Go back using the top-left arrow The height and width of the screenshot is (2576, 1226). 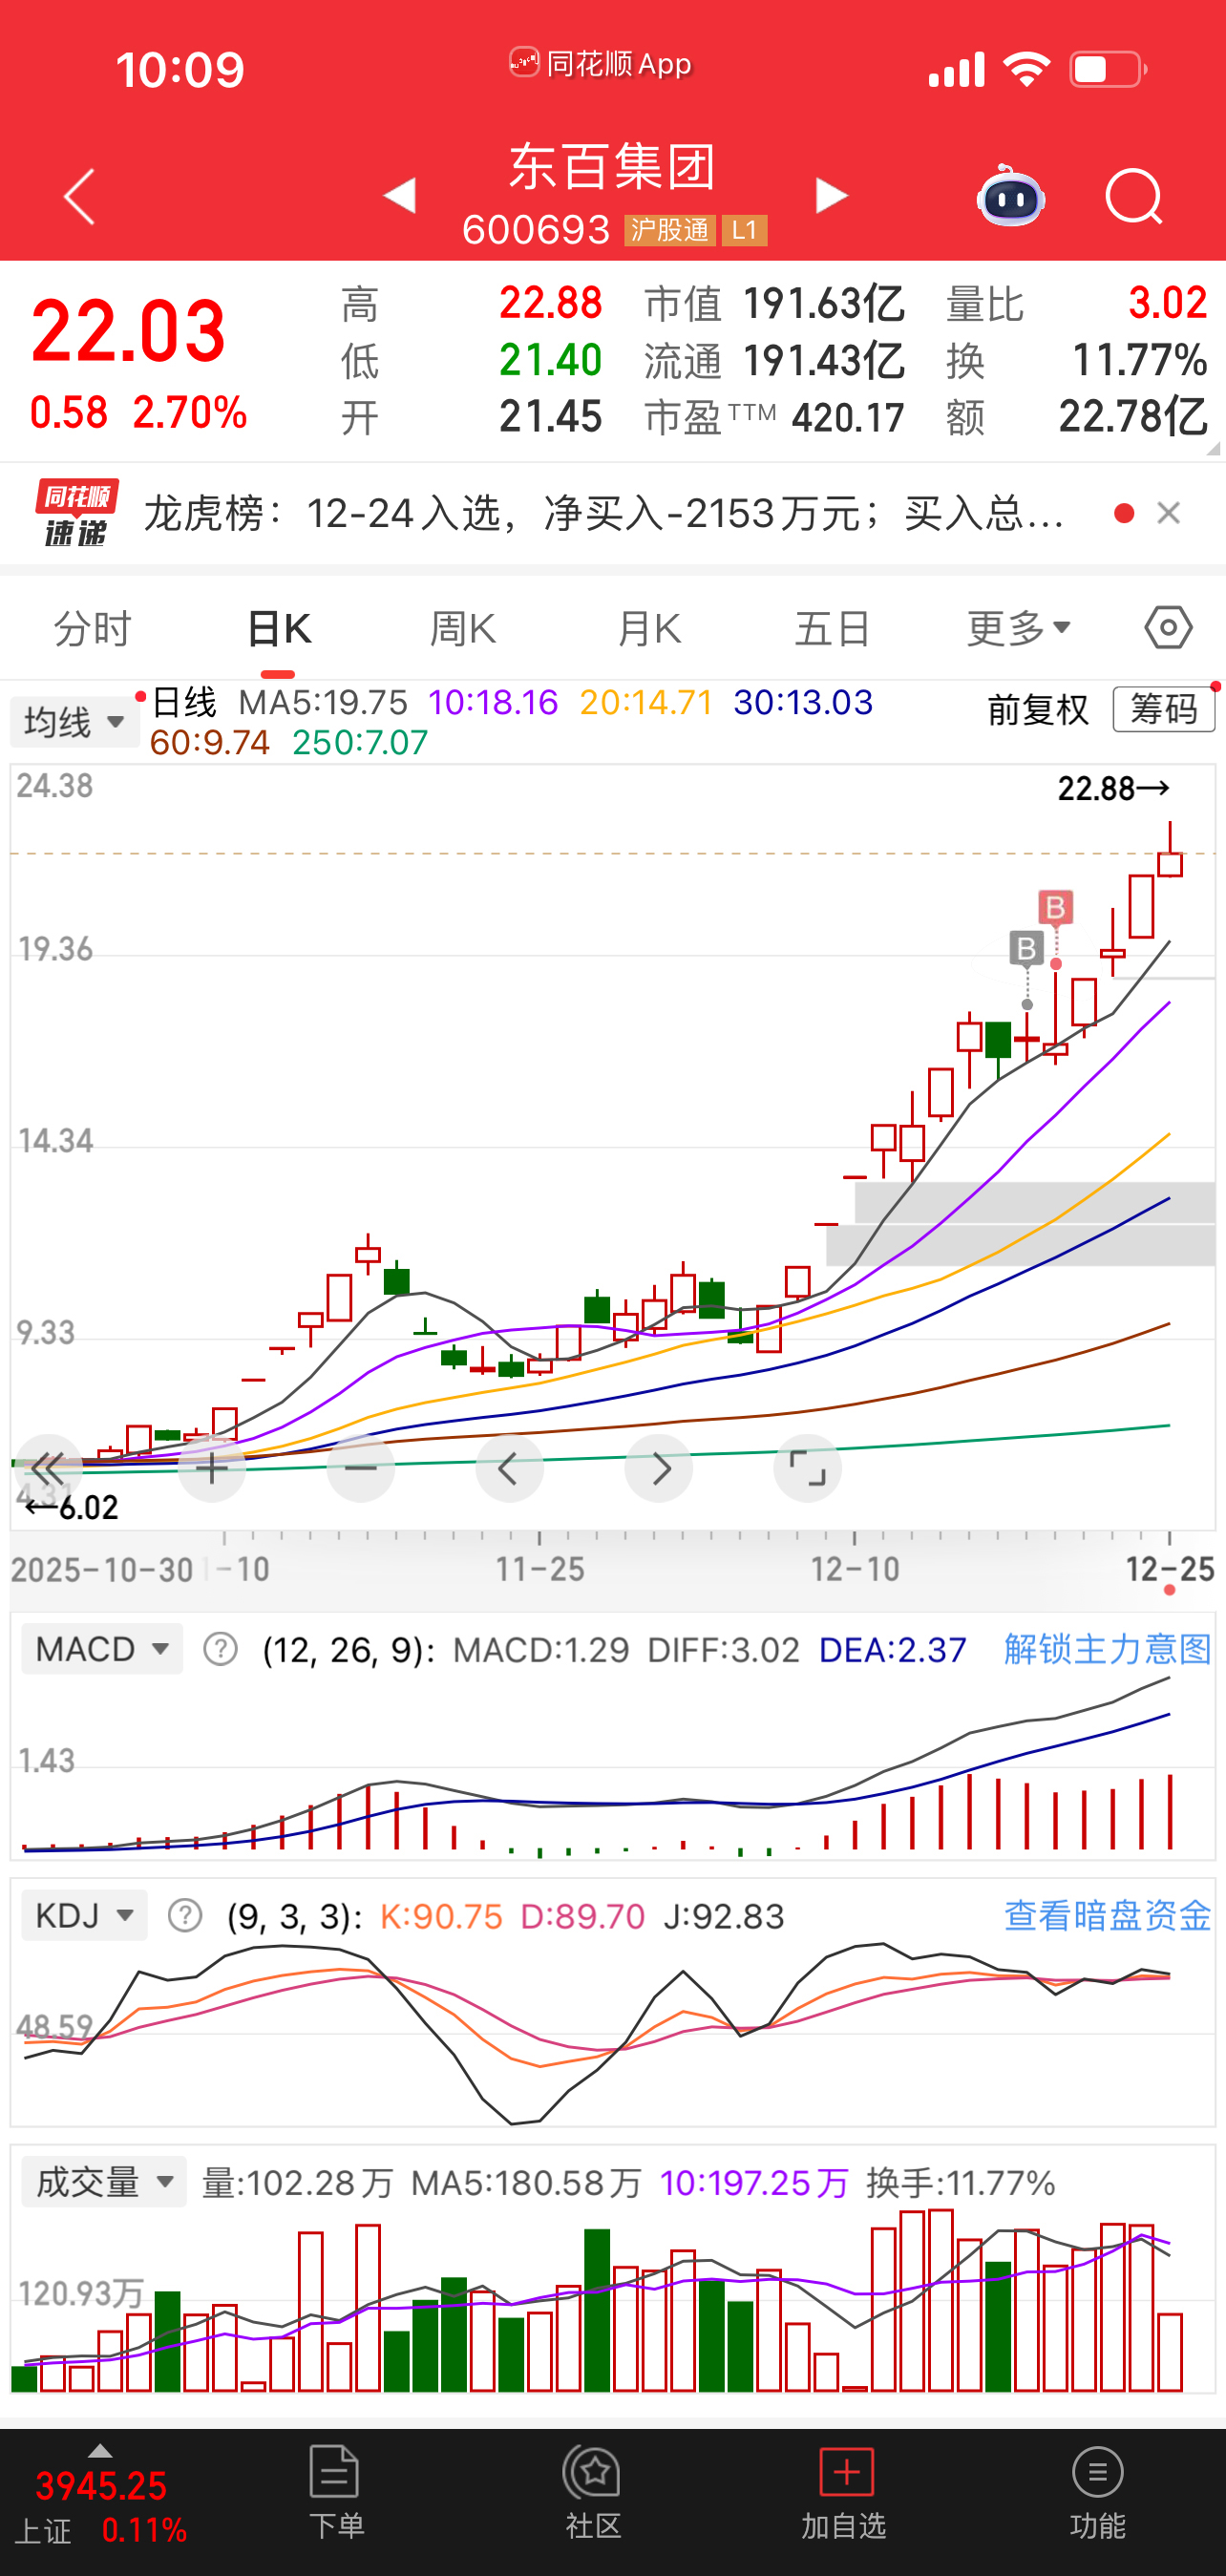click(80, 196)
